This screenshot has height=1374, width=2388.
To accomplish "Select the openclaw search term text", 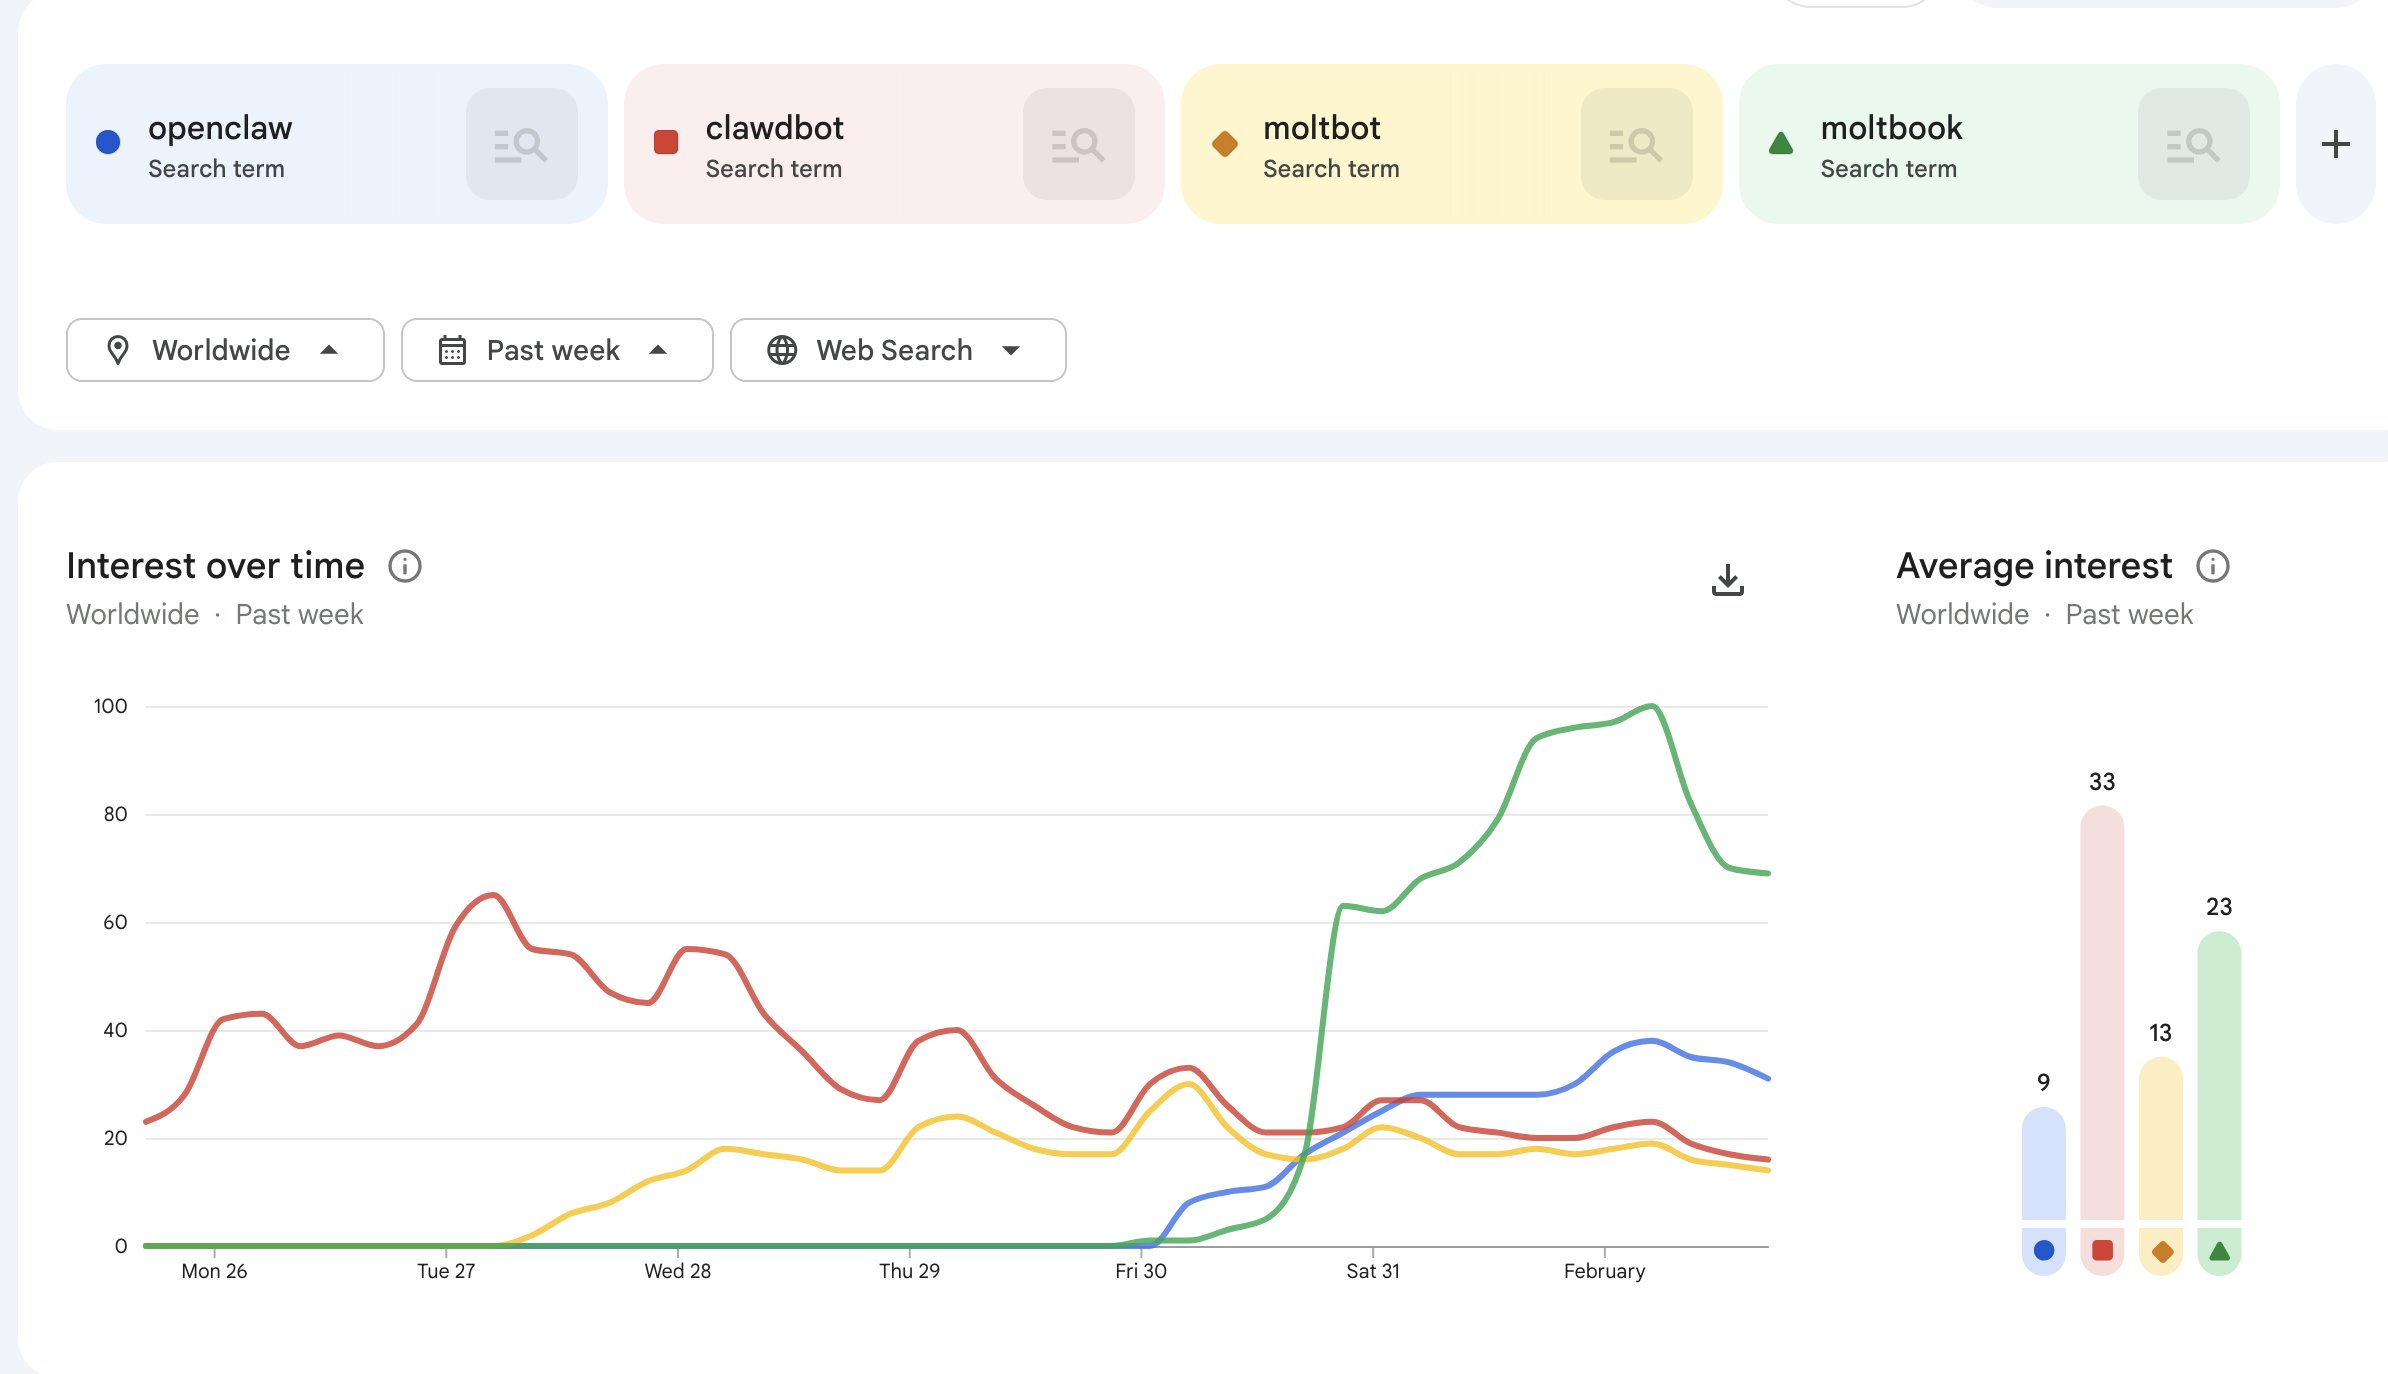I will (x=220, y=128).
